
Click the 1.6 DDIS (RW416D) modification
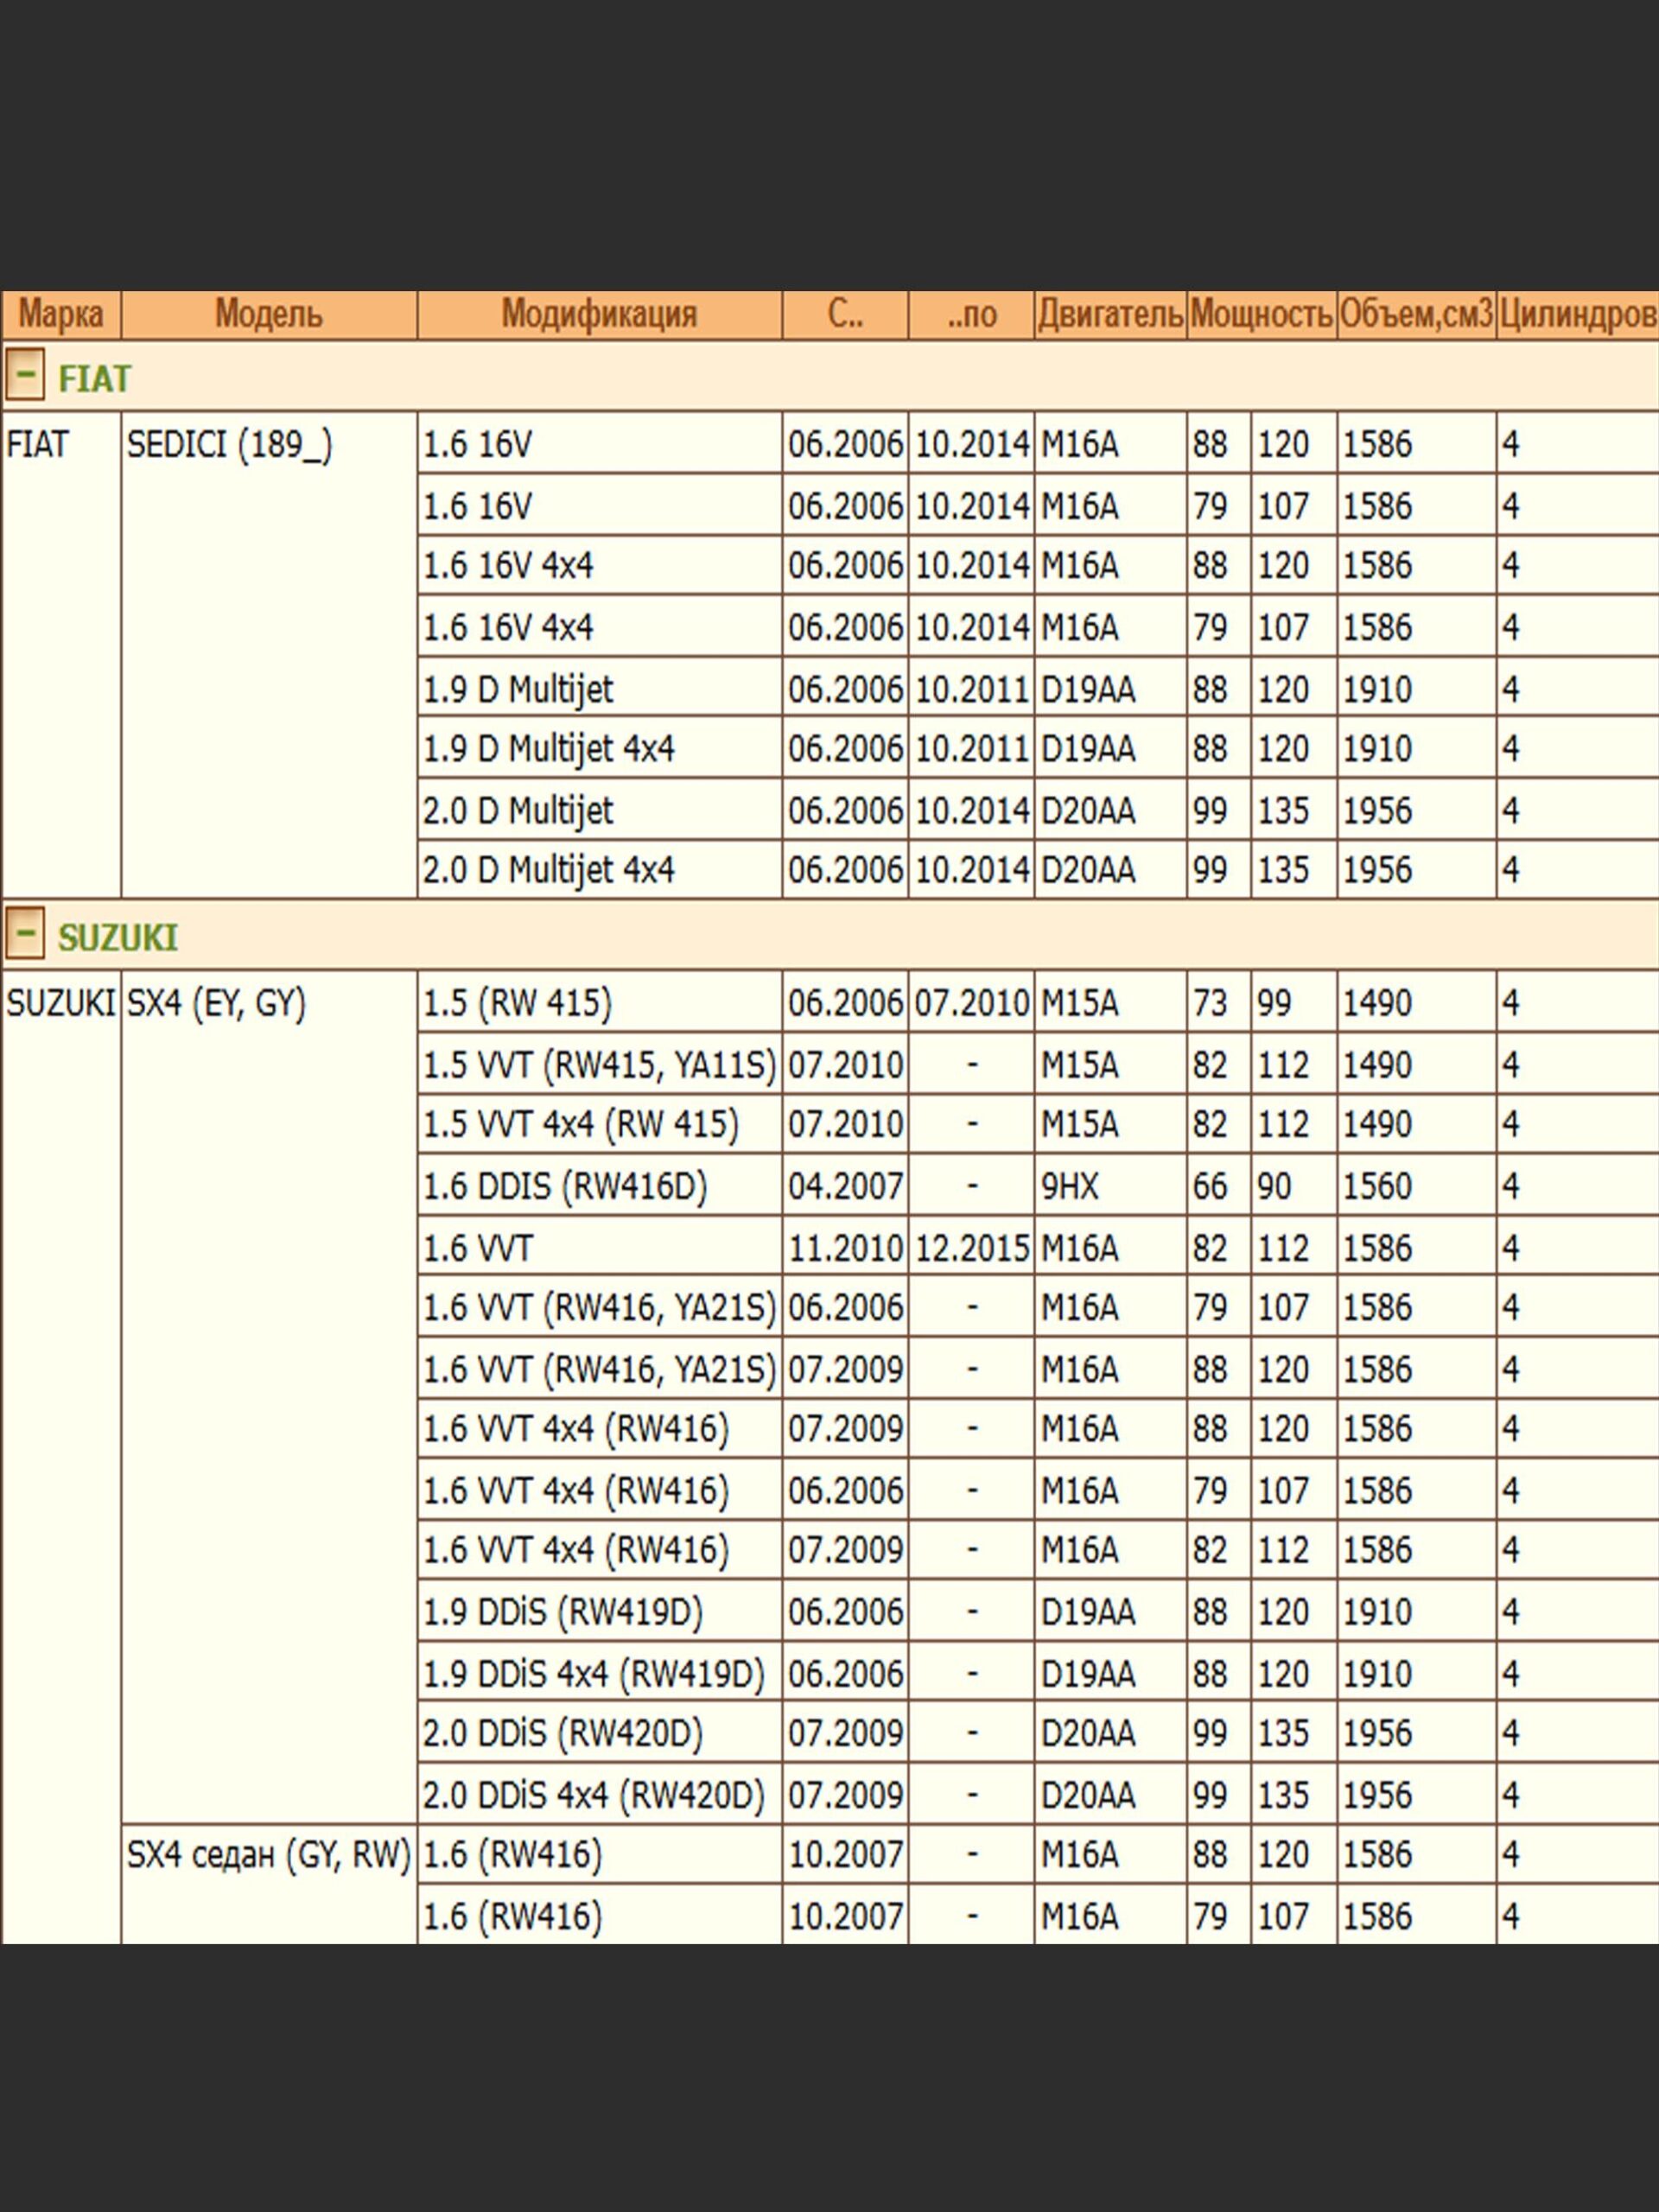564,1186
